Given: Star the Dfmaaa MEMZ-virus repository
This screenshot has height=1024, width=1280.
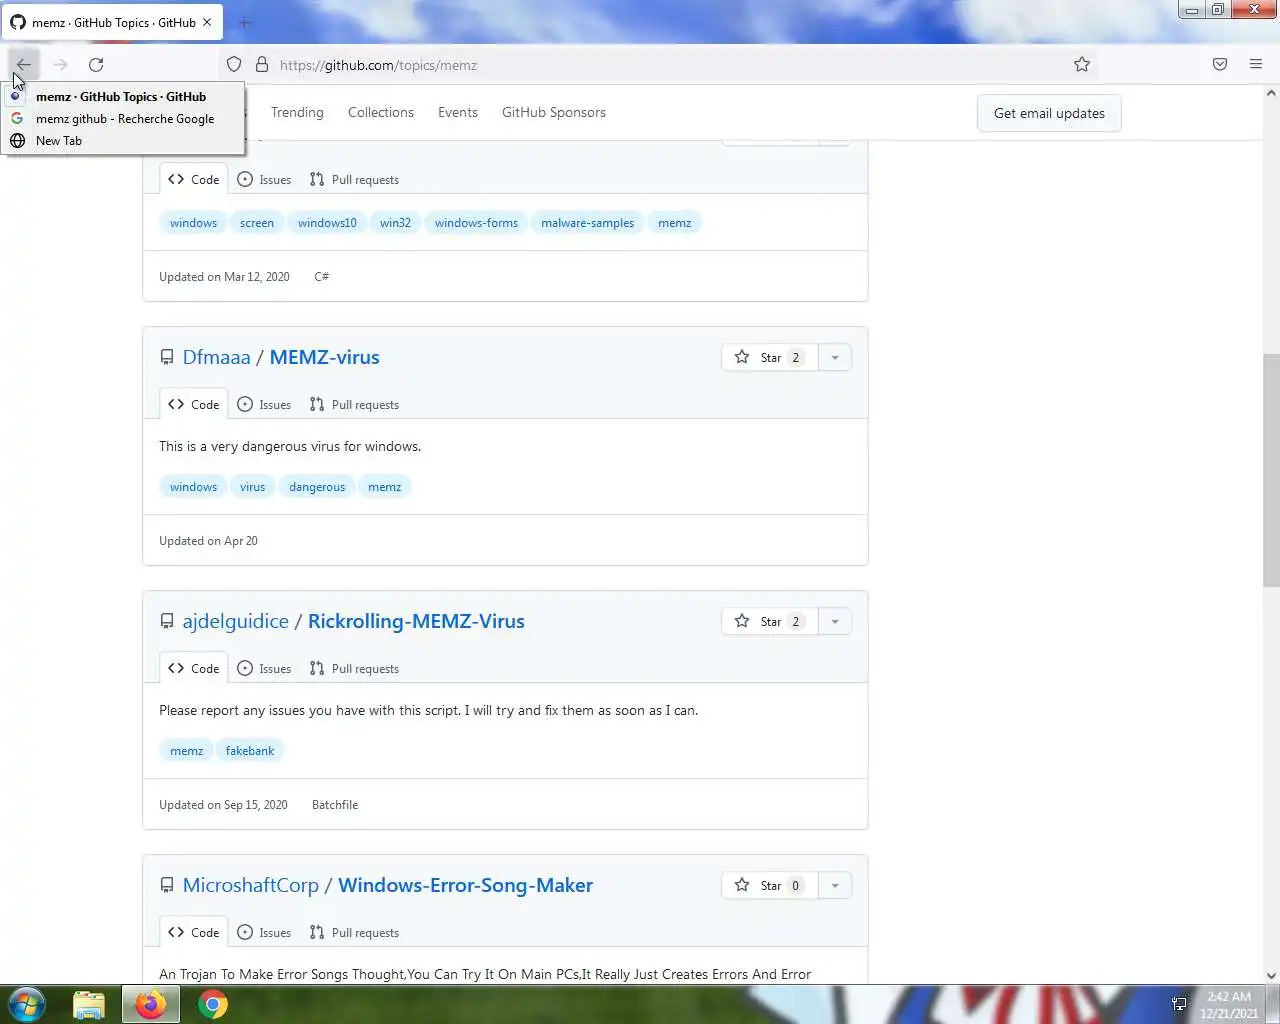Looking at the screenshot, I should [770, 358].
